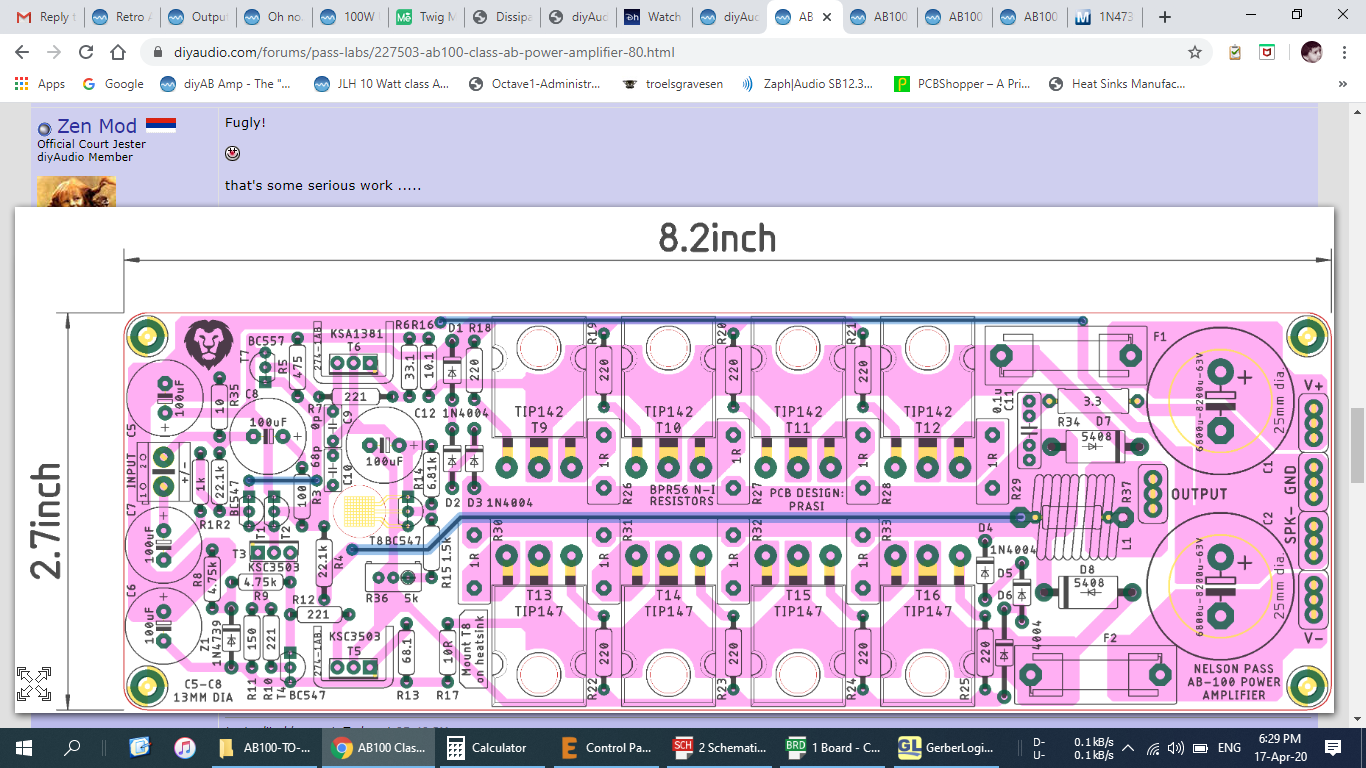
Task: Switch to the Dissipa tab
Action: [501, 17]
